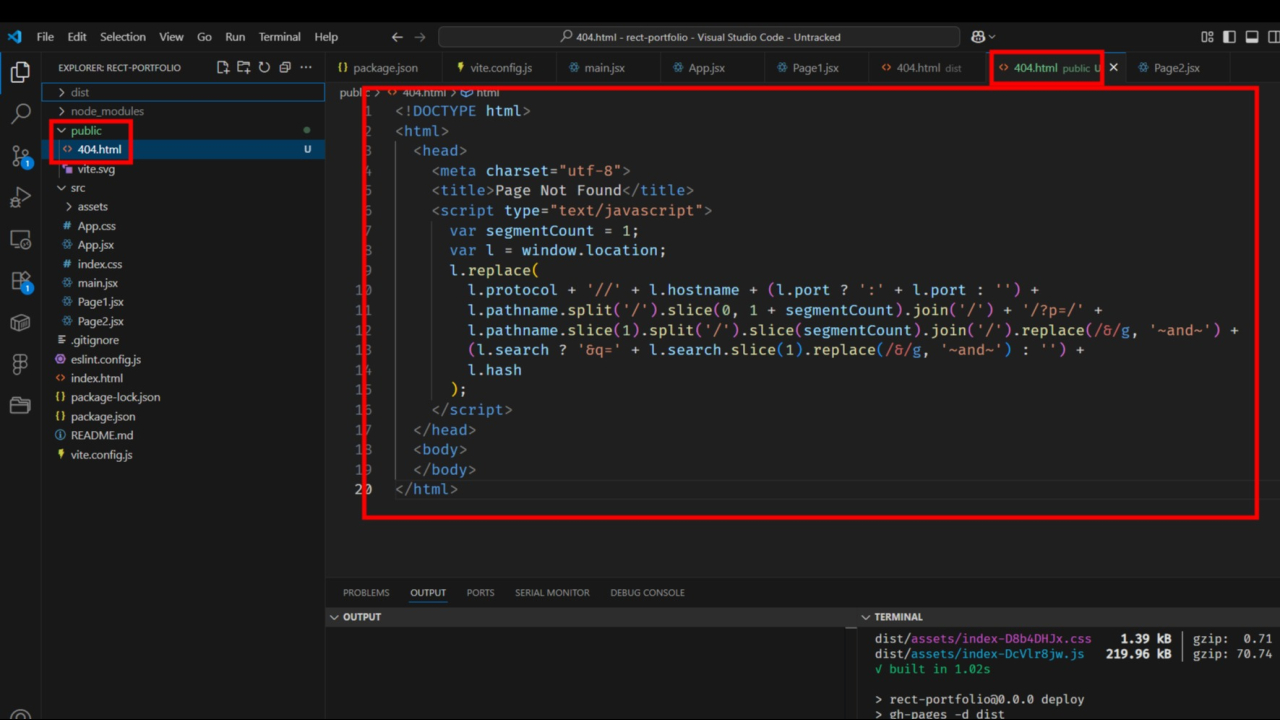Click the cube-shaped activity bar icon below Extensions
The image size is (1280, 720).
(20, 322)
